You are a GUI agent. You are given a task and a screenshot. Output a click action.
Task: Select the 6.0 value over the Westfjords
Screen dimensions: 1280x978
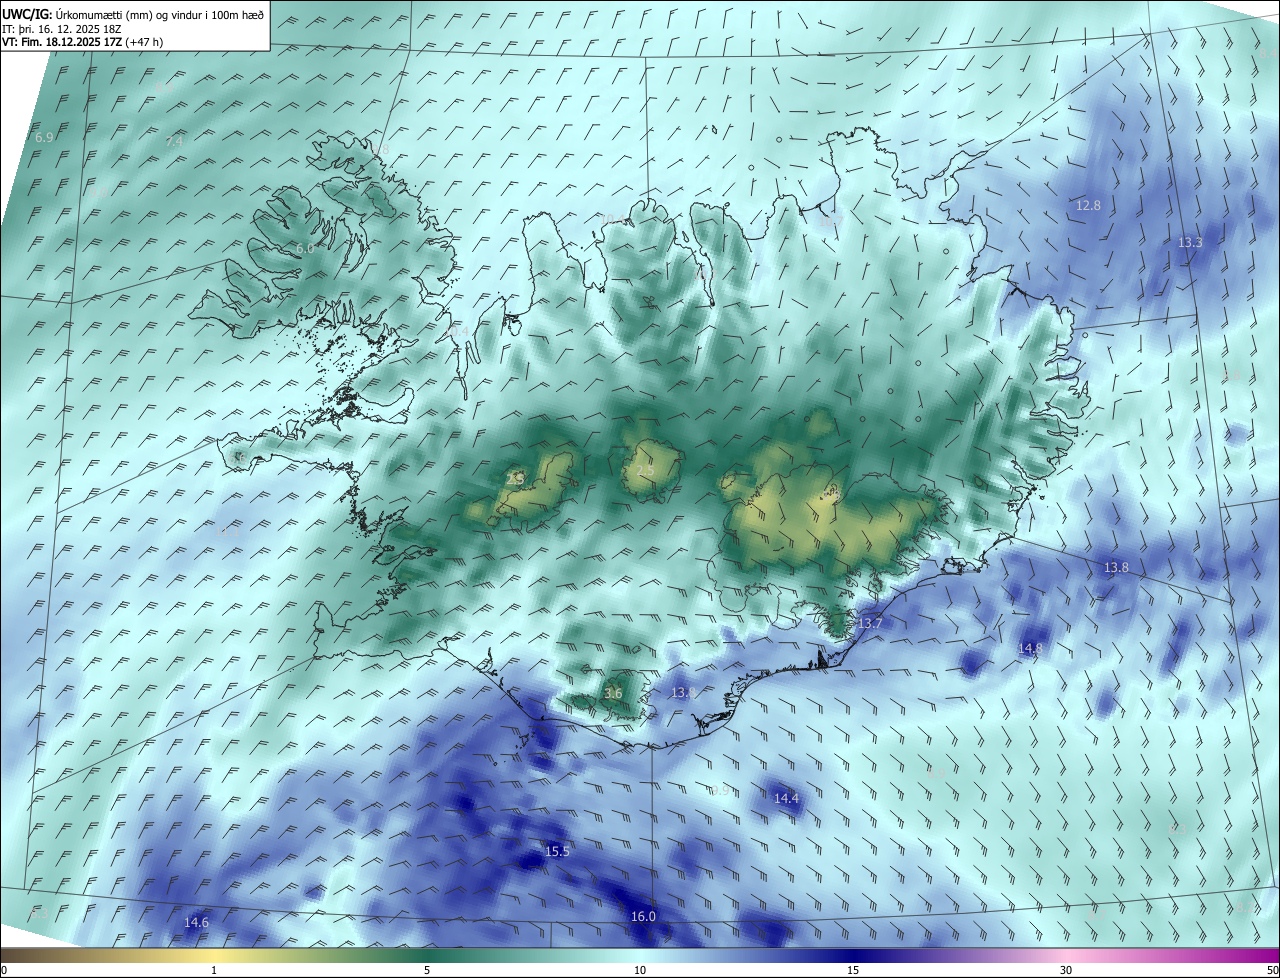tap(305, 248)
